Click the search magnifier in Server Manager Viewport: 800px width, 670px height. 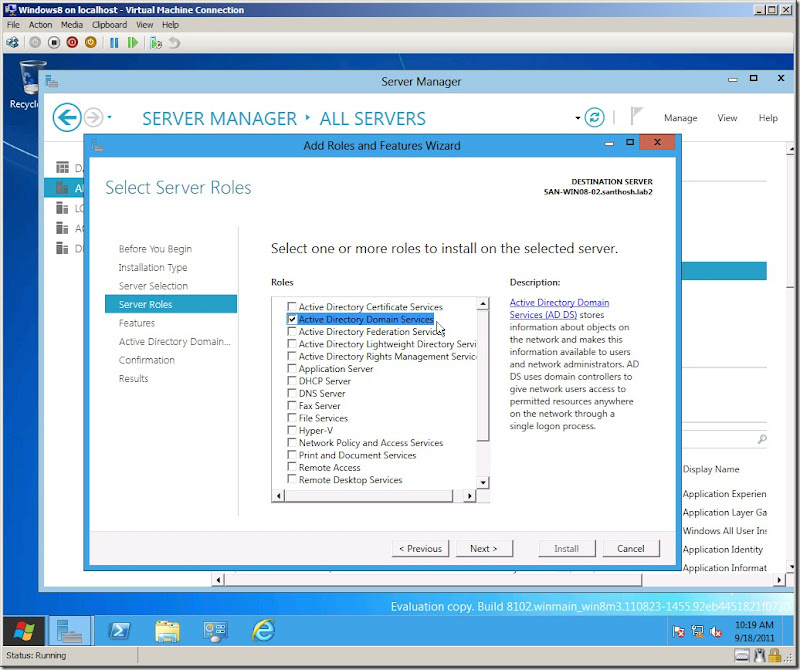coord(762,439)
